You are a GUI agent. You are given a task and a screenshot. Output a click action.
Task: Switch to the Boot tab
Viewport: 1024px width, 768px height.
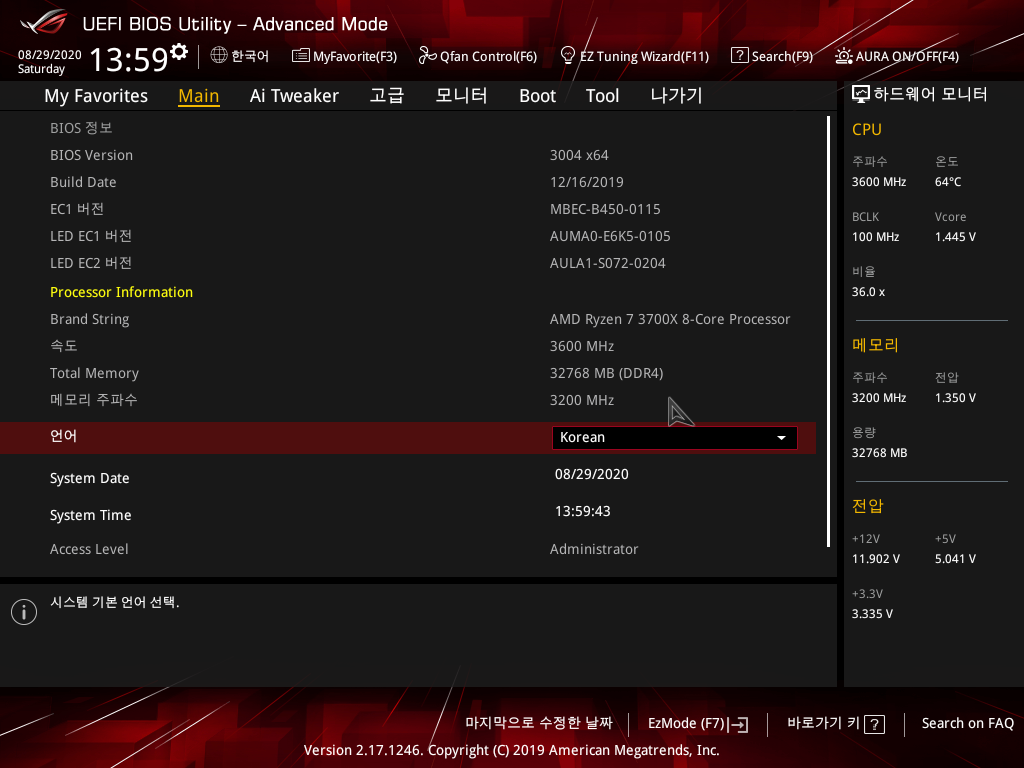[537, 96]
